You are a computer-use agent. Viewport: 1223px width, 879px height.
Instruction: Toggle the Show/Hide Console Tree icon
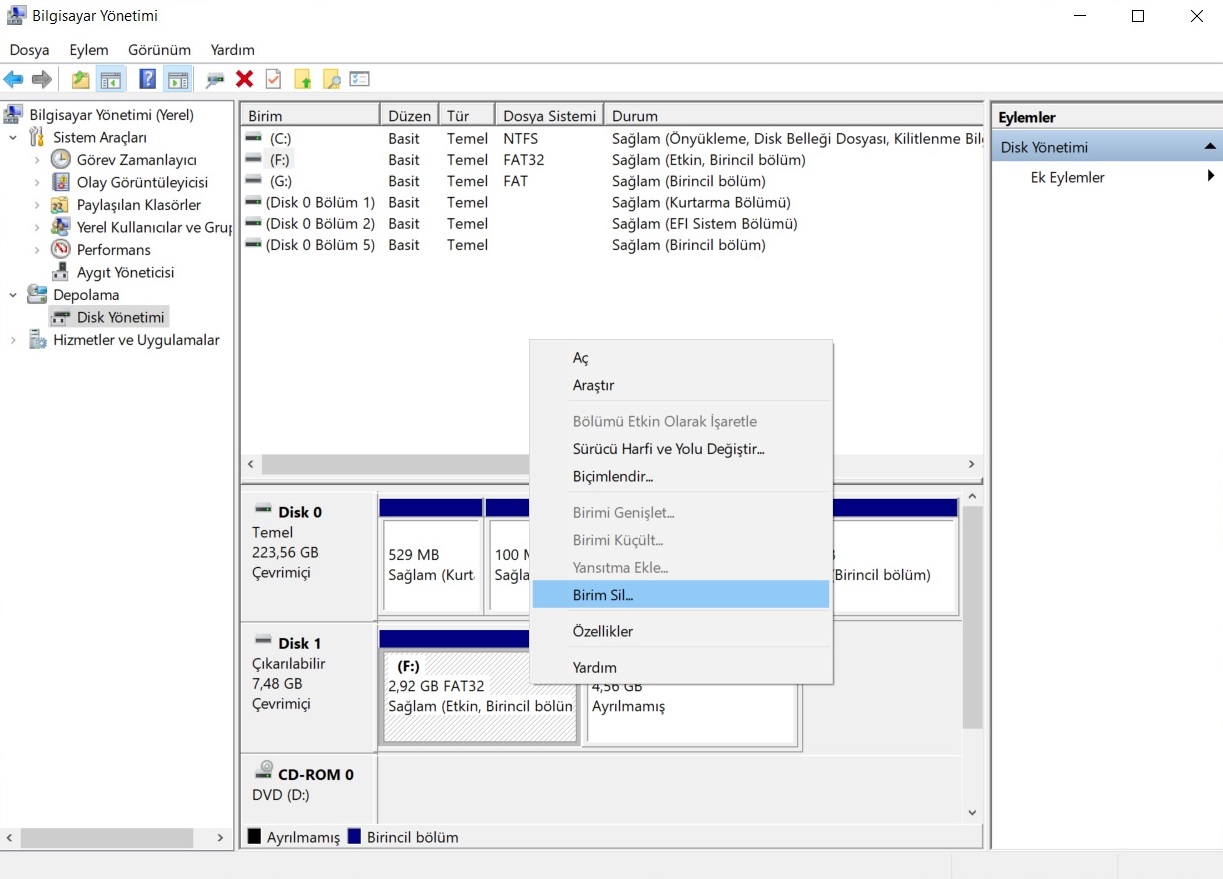(110, 79)
